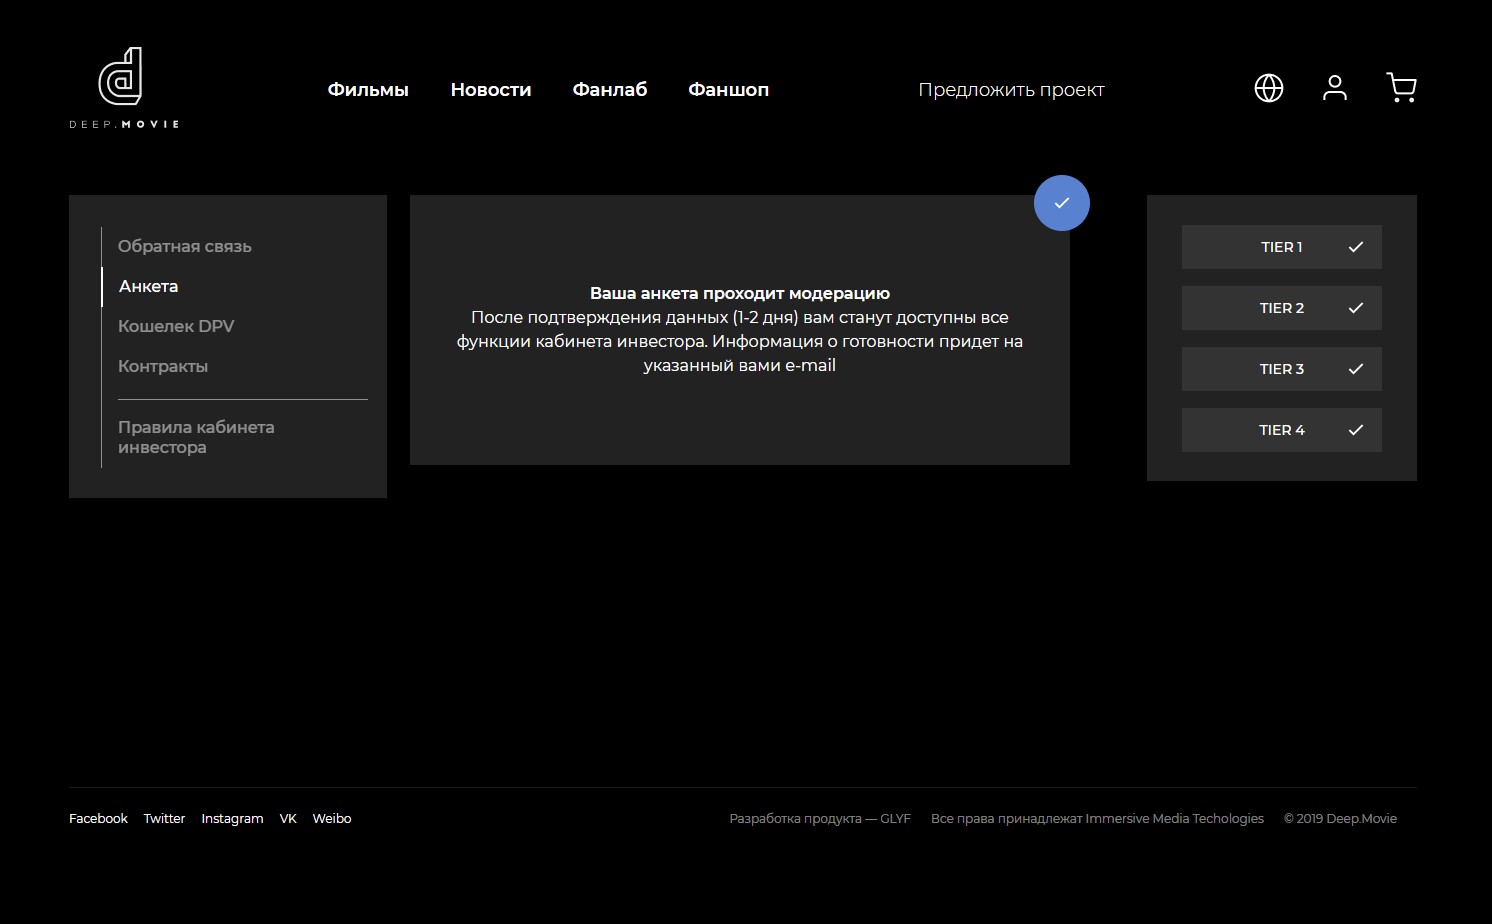Image resolution: width=1492 pixels, height=924 pixels.
Task: Click Предложить проект link
Action: pyautogui.click(x=1011, y=90)
